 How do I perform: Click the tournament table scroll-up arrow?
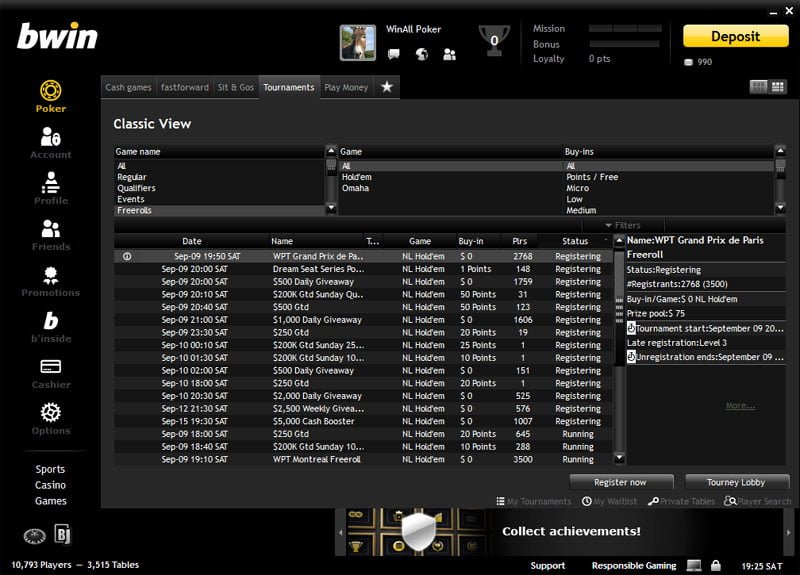[x=619, y=240]
